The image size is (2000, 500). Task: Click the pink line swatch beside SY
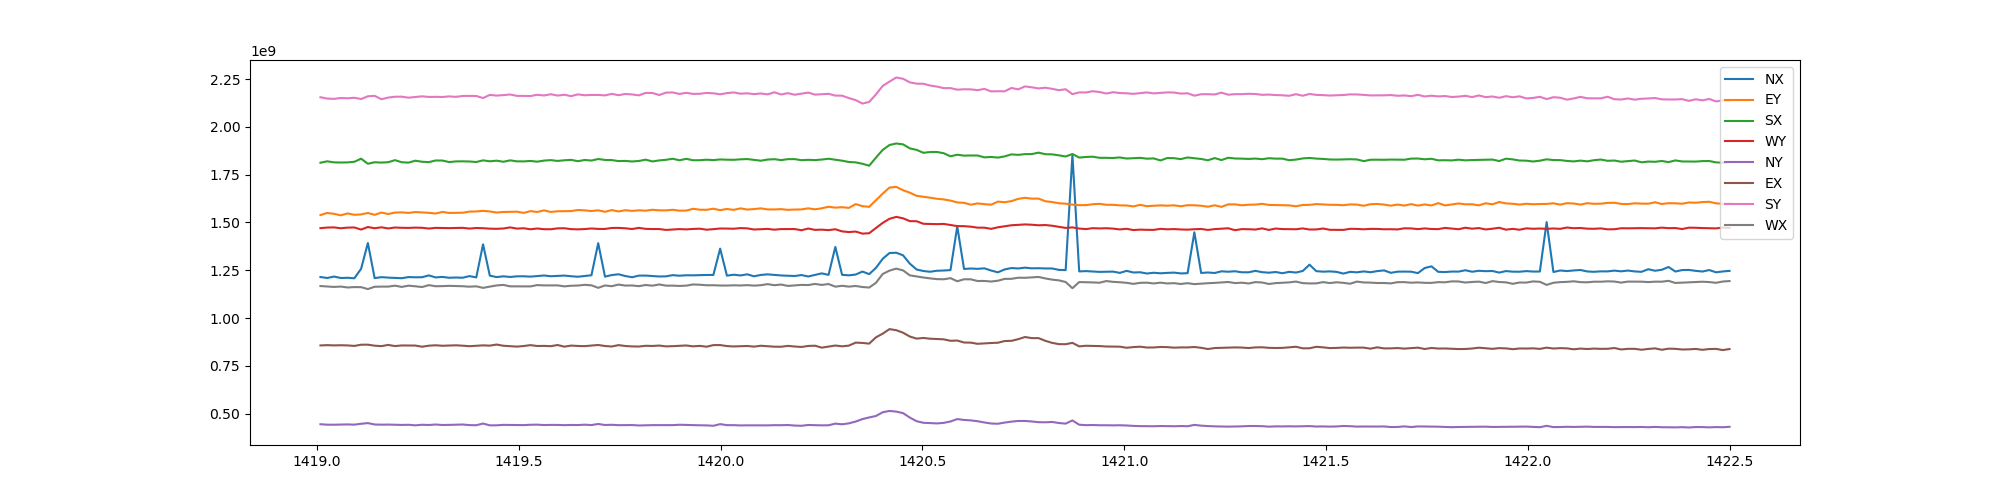pyautogui.click(x=1740, y=205)
